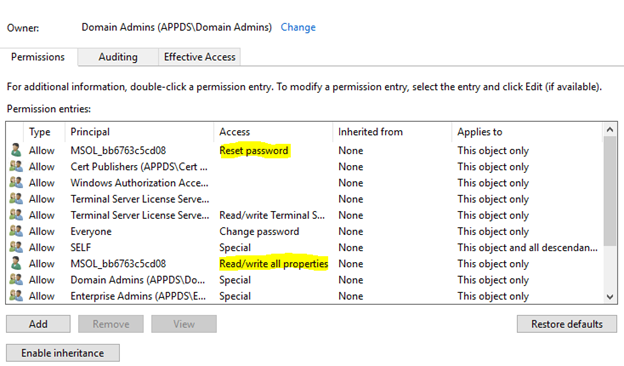The height and width of the screenshot is (366, 624).
Task: Click the group icon beside Windows Authorization Access
Action: (16, 183)
